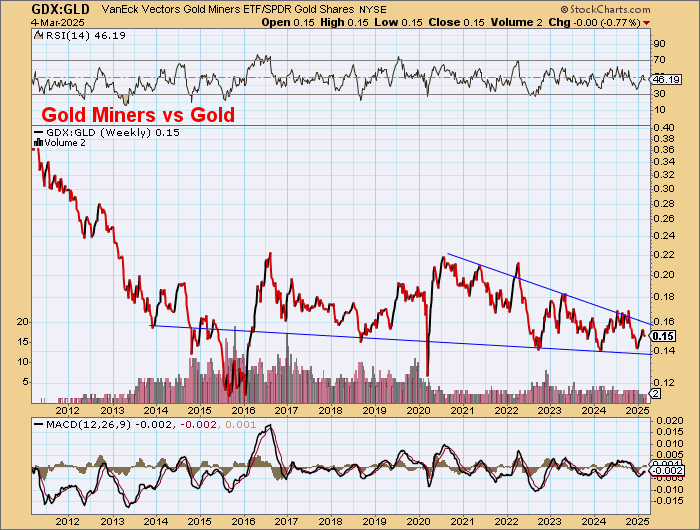Screen dimensions: 700x530
Task: Click the 2018 label on MACD x-axis
Action: point(330,521)
